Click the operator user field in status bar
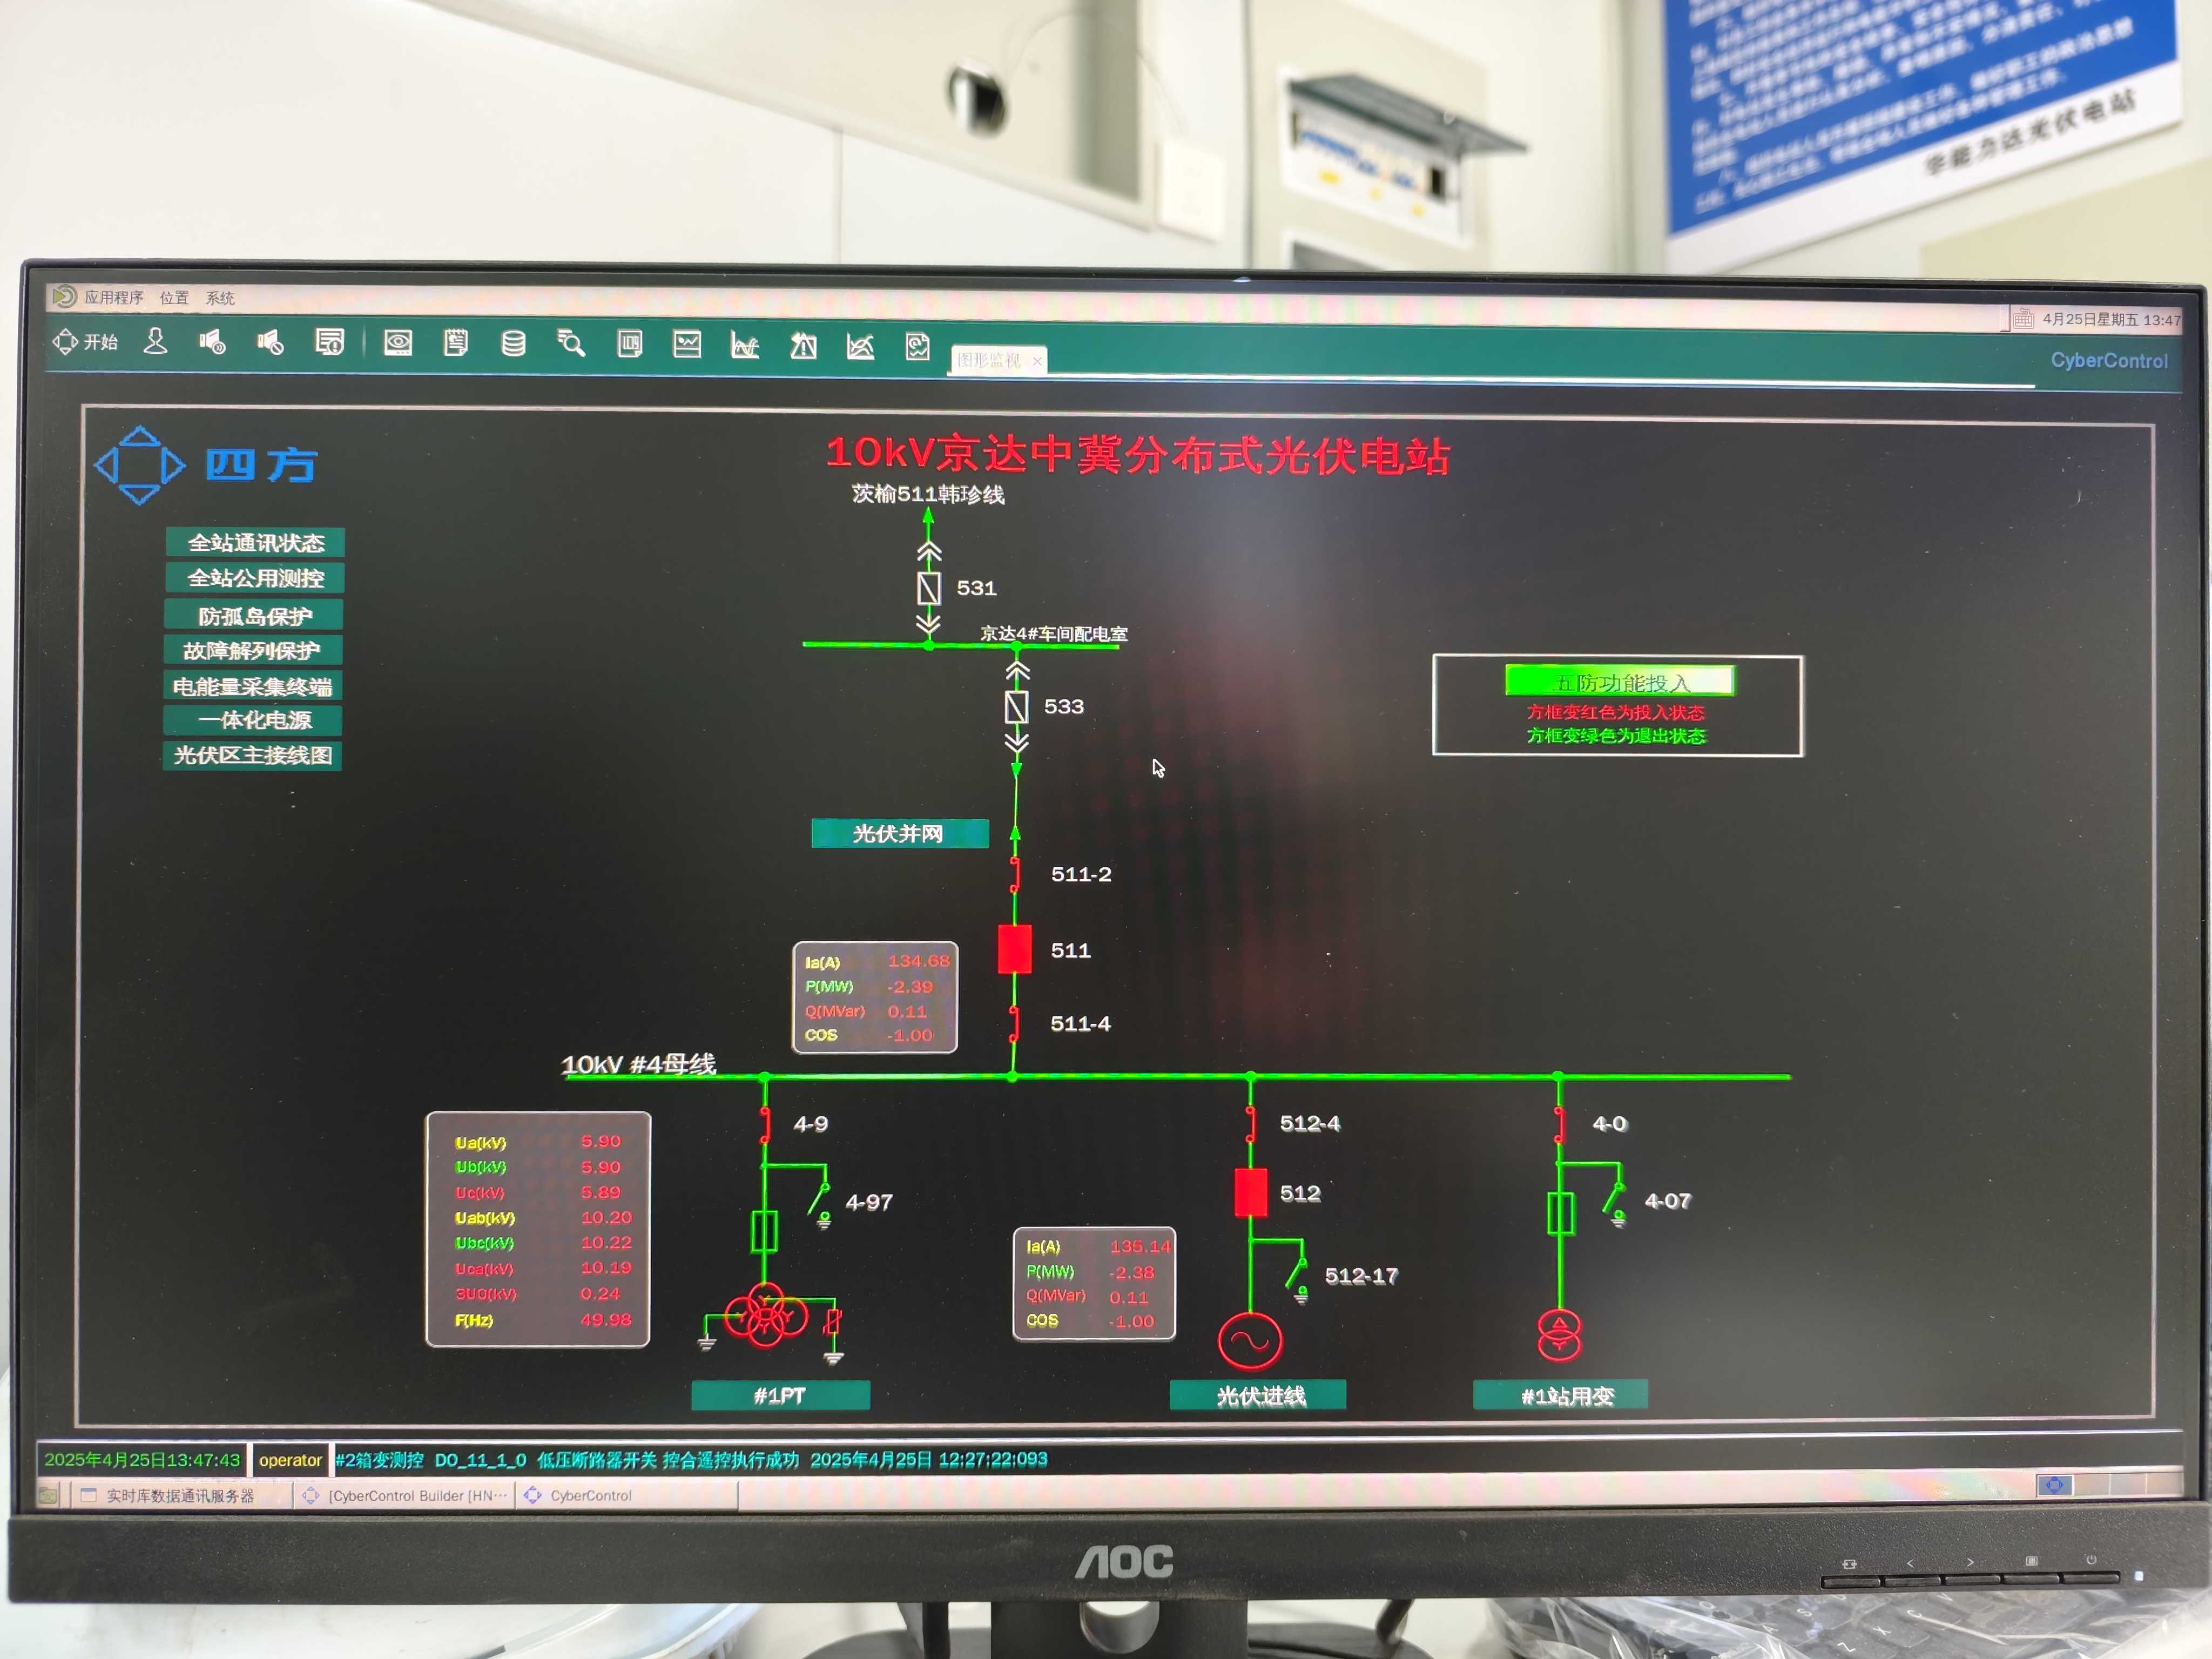Image resolution: width=2212 pixels, height=1659 pixels. 290,1460
